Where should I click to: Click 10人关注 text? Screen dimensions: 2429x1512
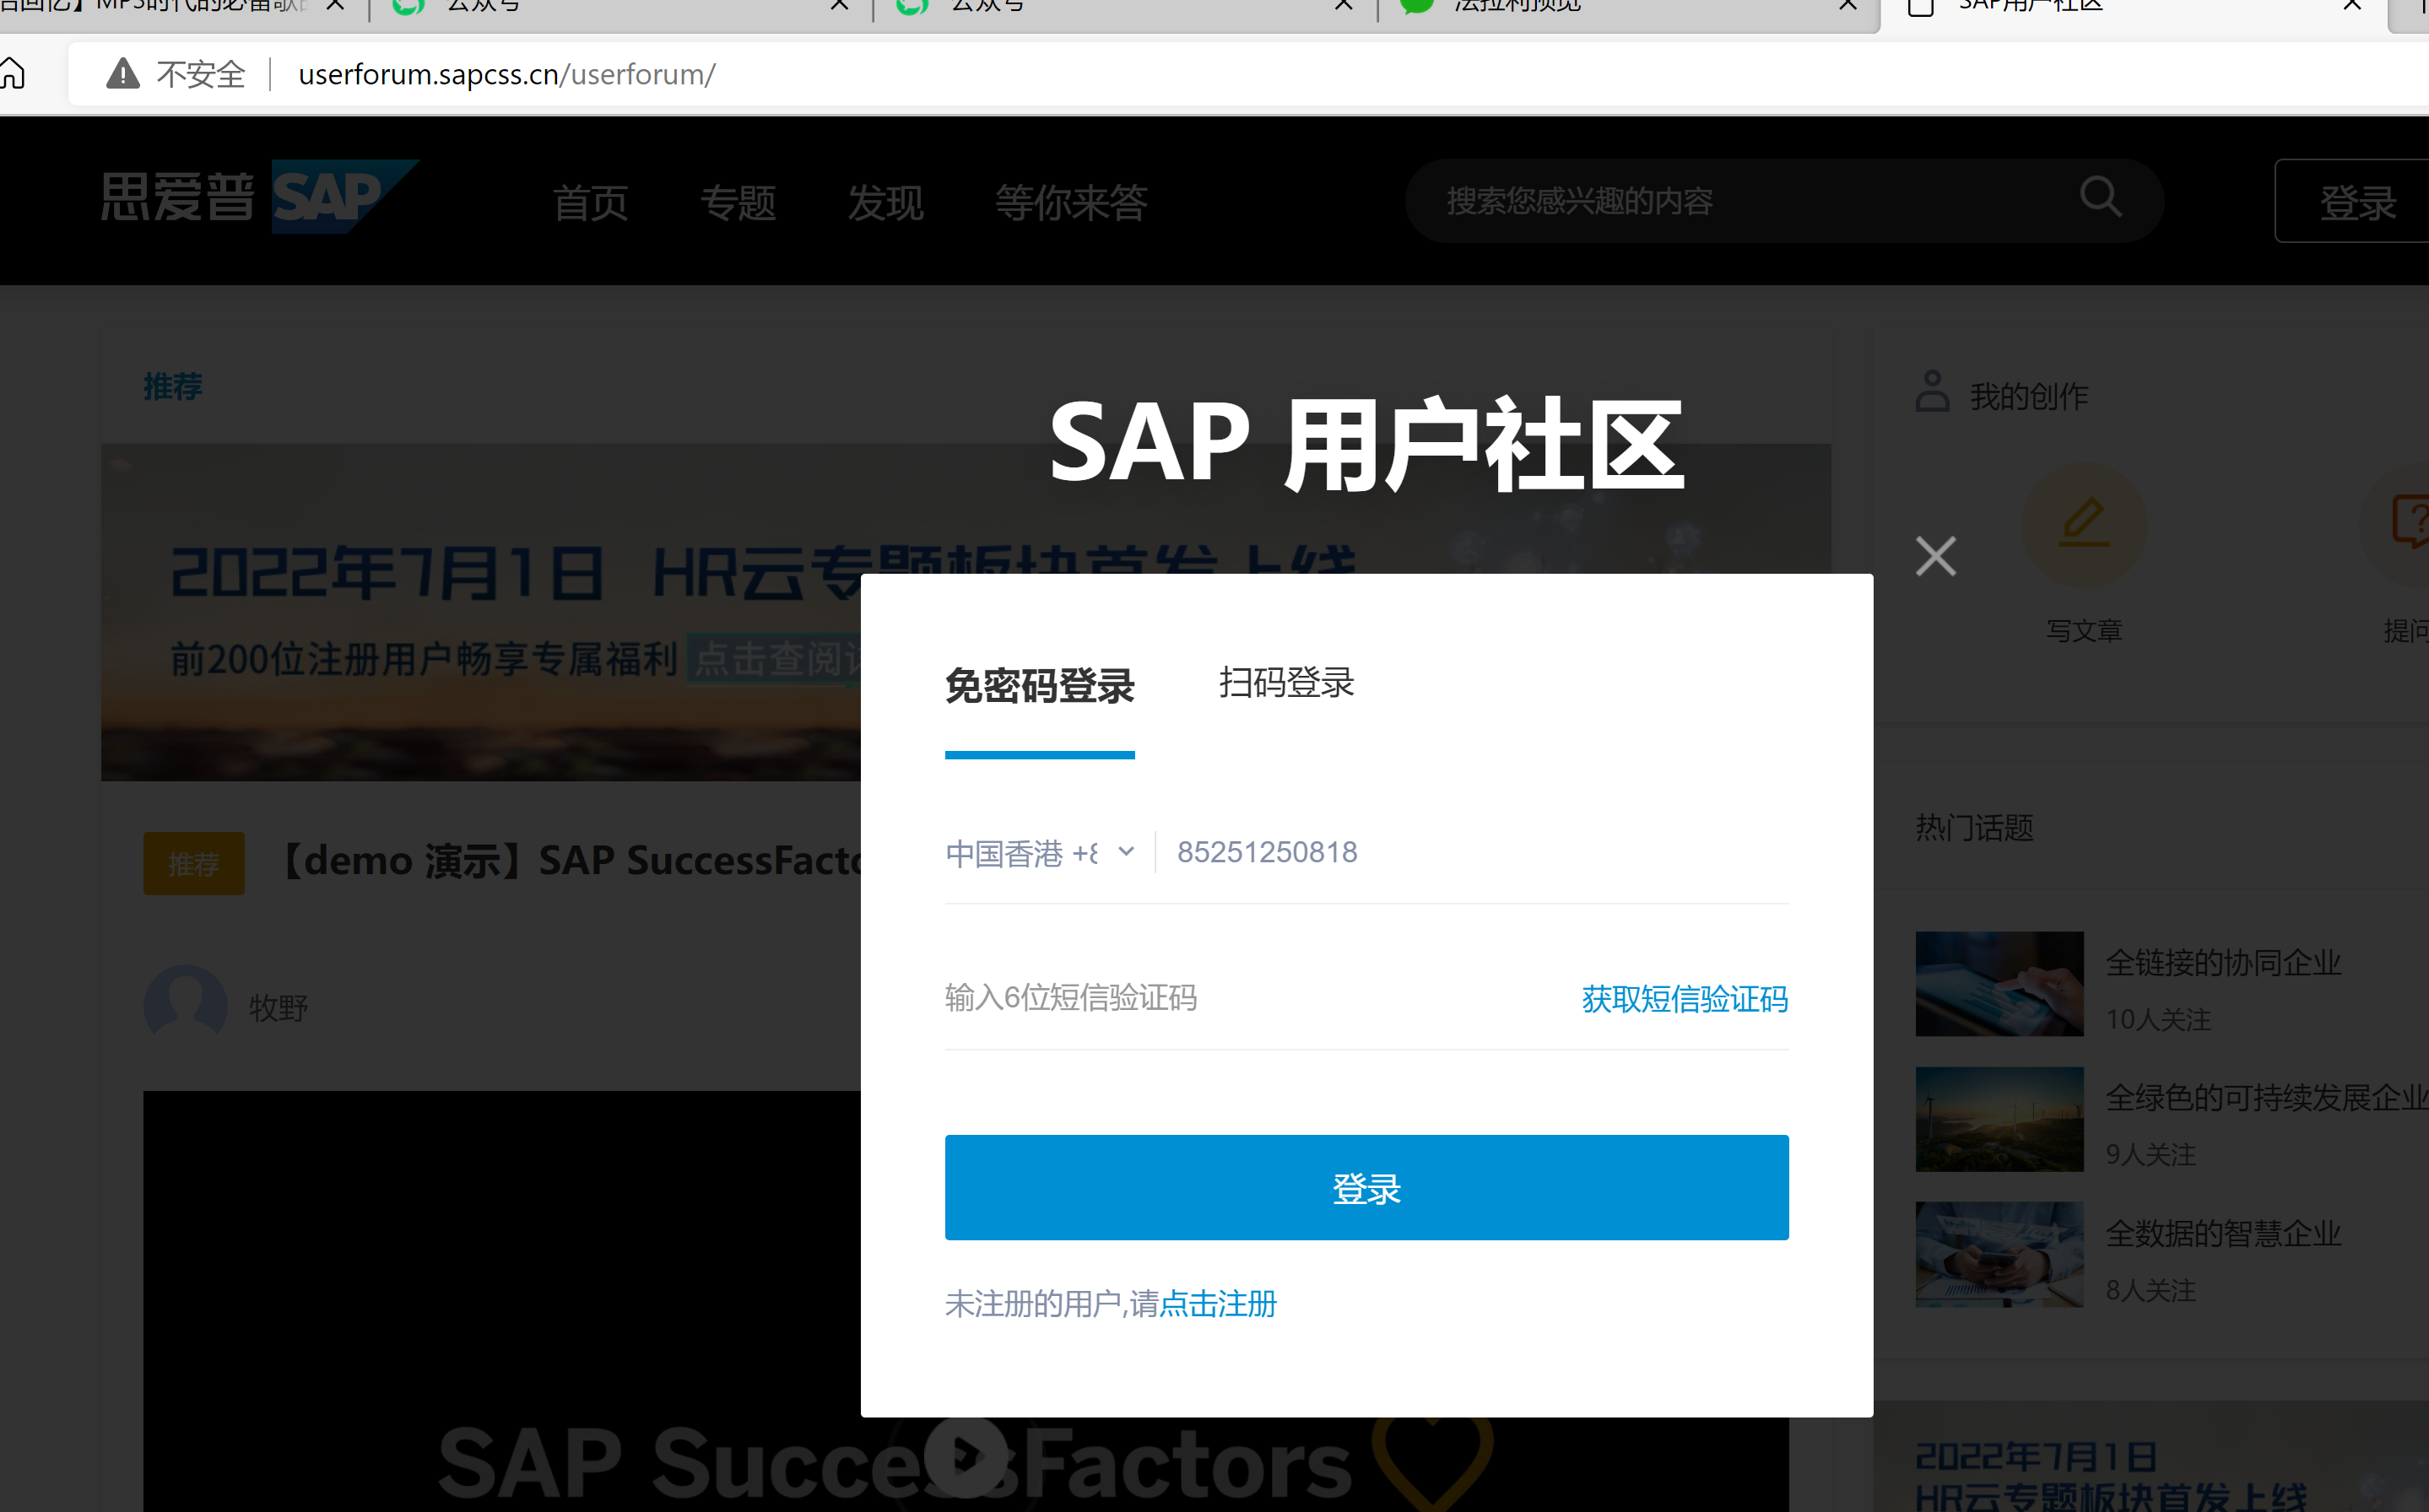click(x=2157, y=1020)
